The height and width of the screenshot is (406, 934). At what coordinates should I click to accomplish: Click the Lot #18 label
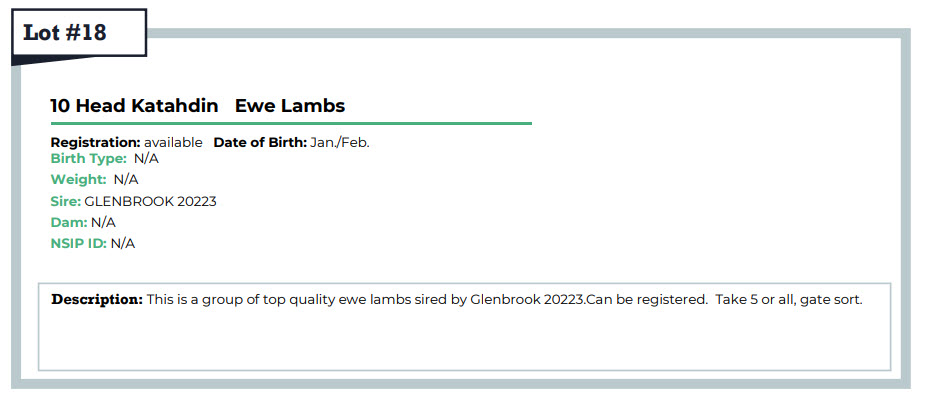tap(65, 33)
